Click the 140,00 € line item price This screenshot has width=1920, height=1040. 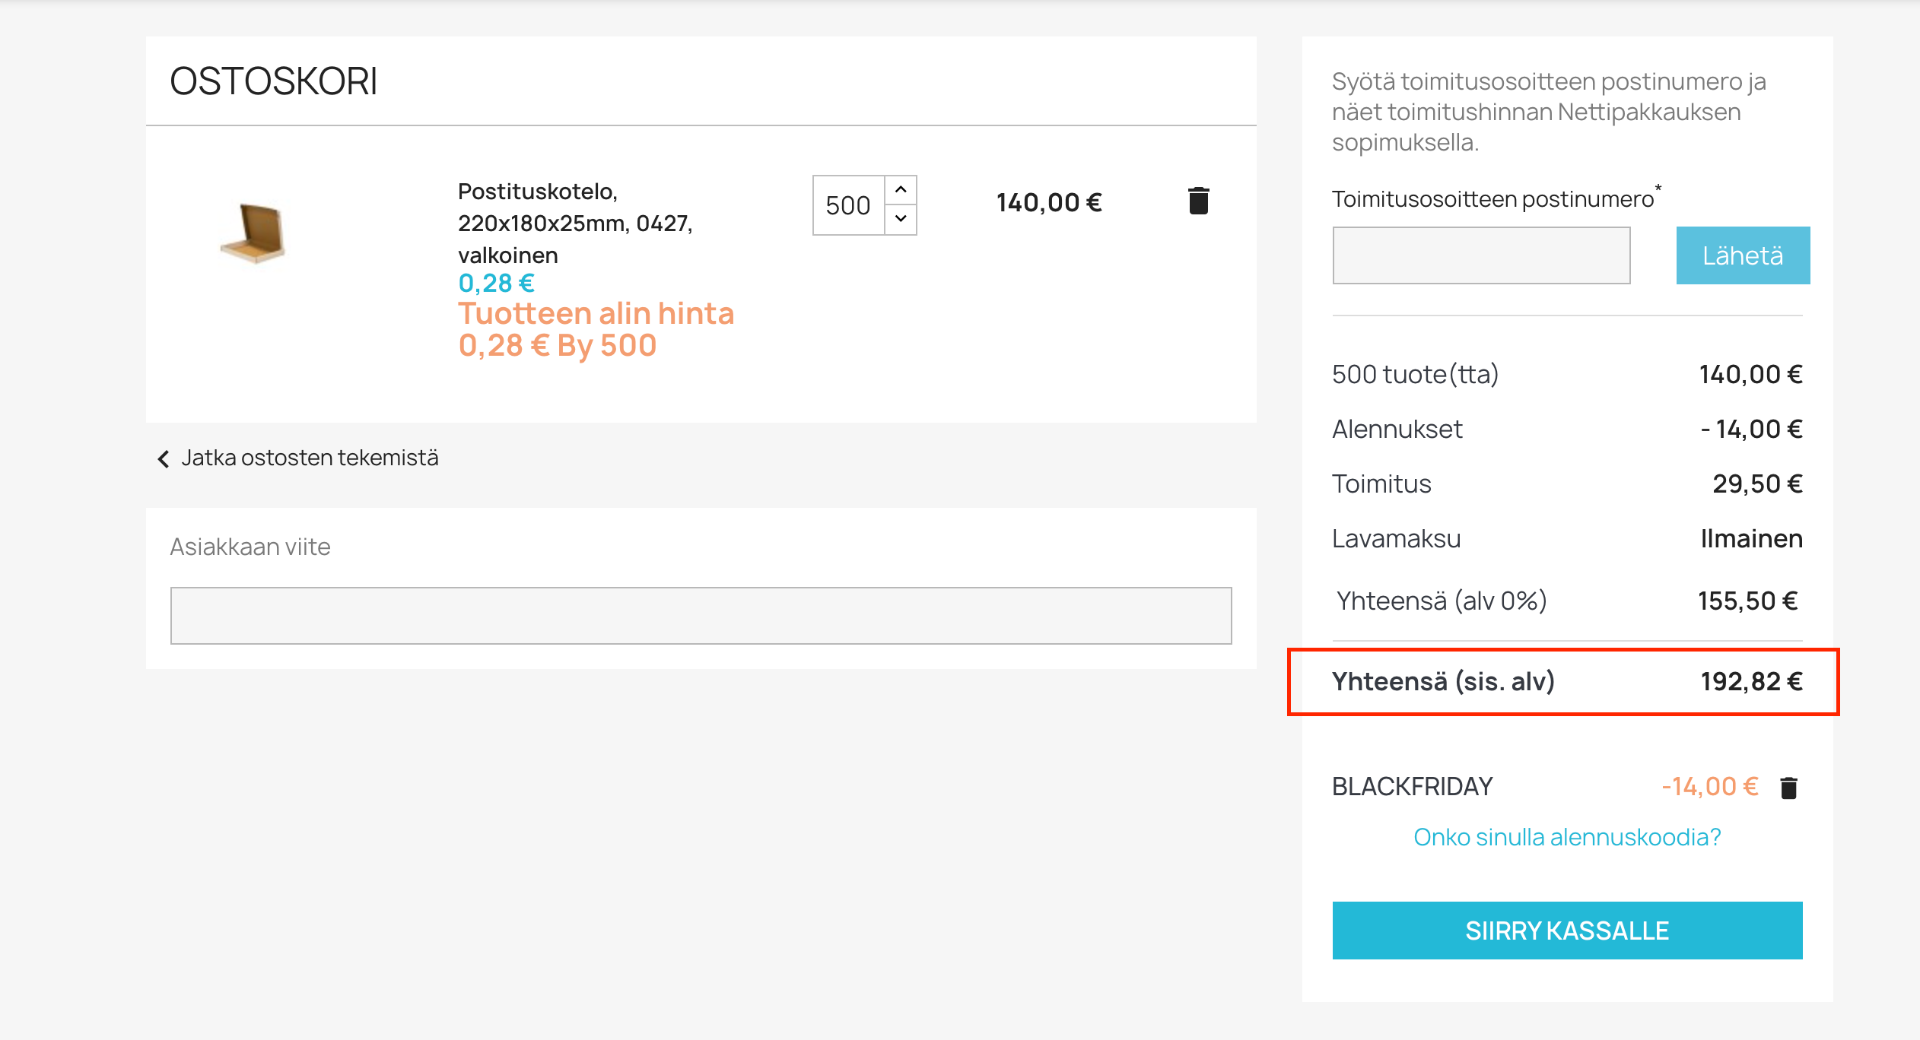click(1049, 203)
